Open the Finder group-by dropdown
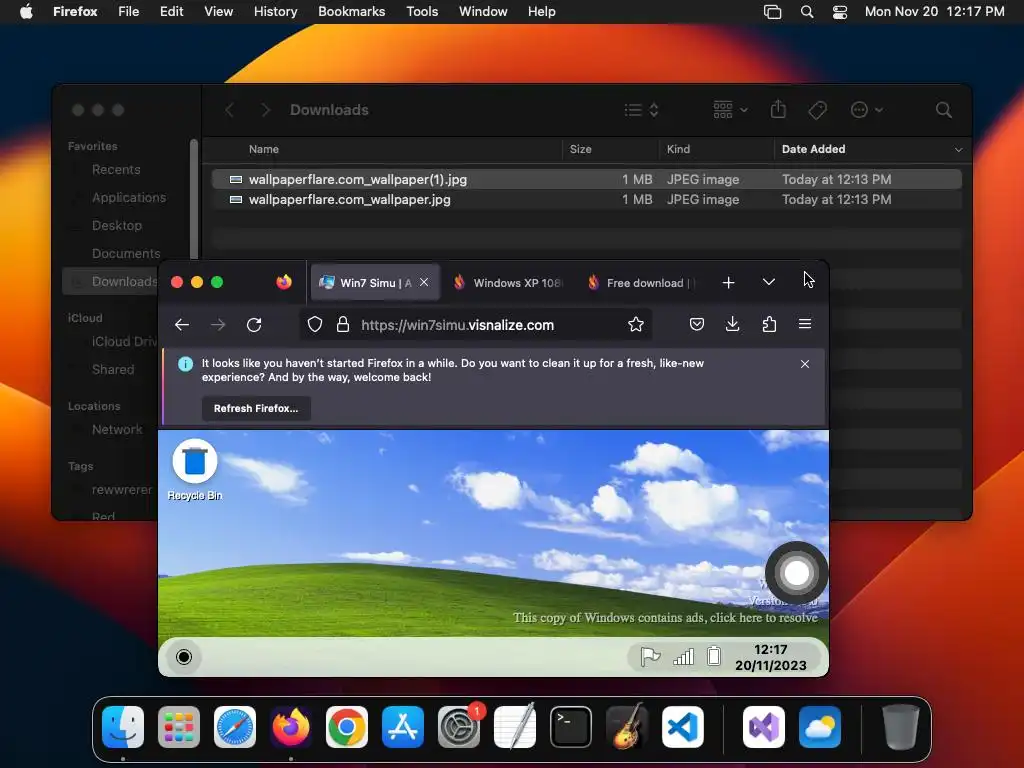The height and width of the screenshot is (768, 1024). click(x=730, y=110)
